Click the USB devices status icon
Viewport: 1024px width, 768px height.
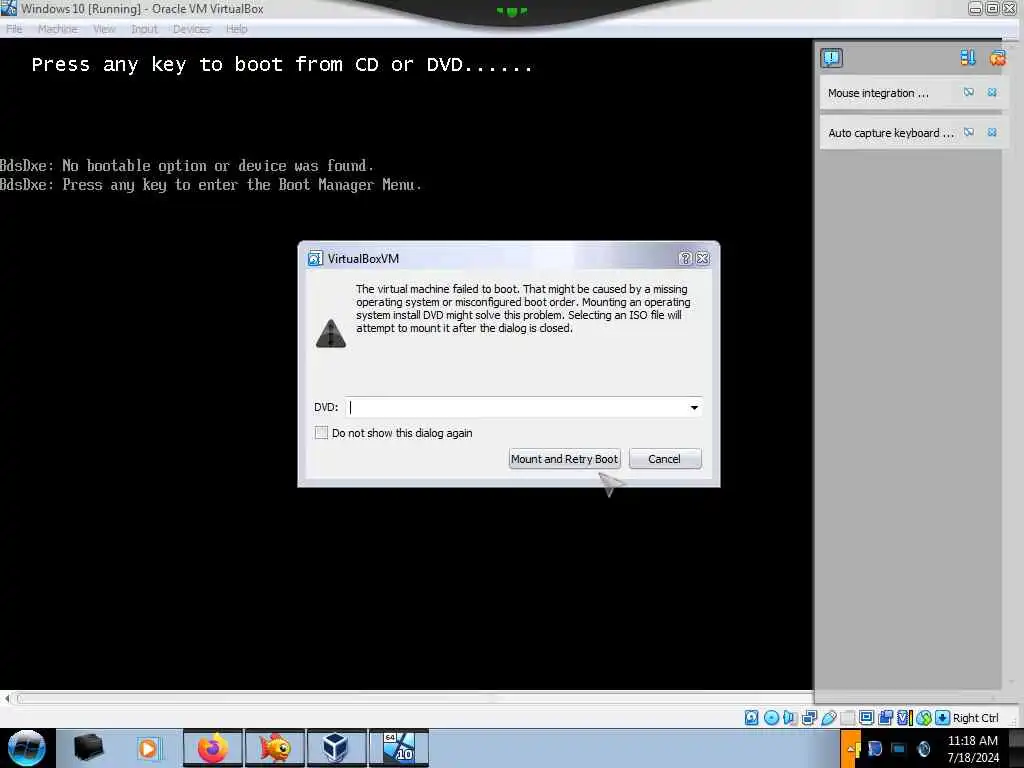(829, 718)
